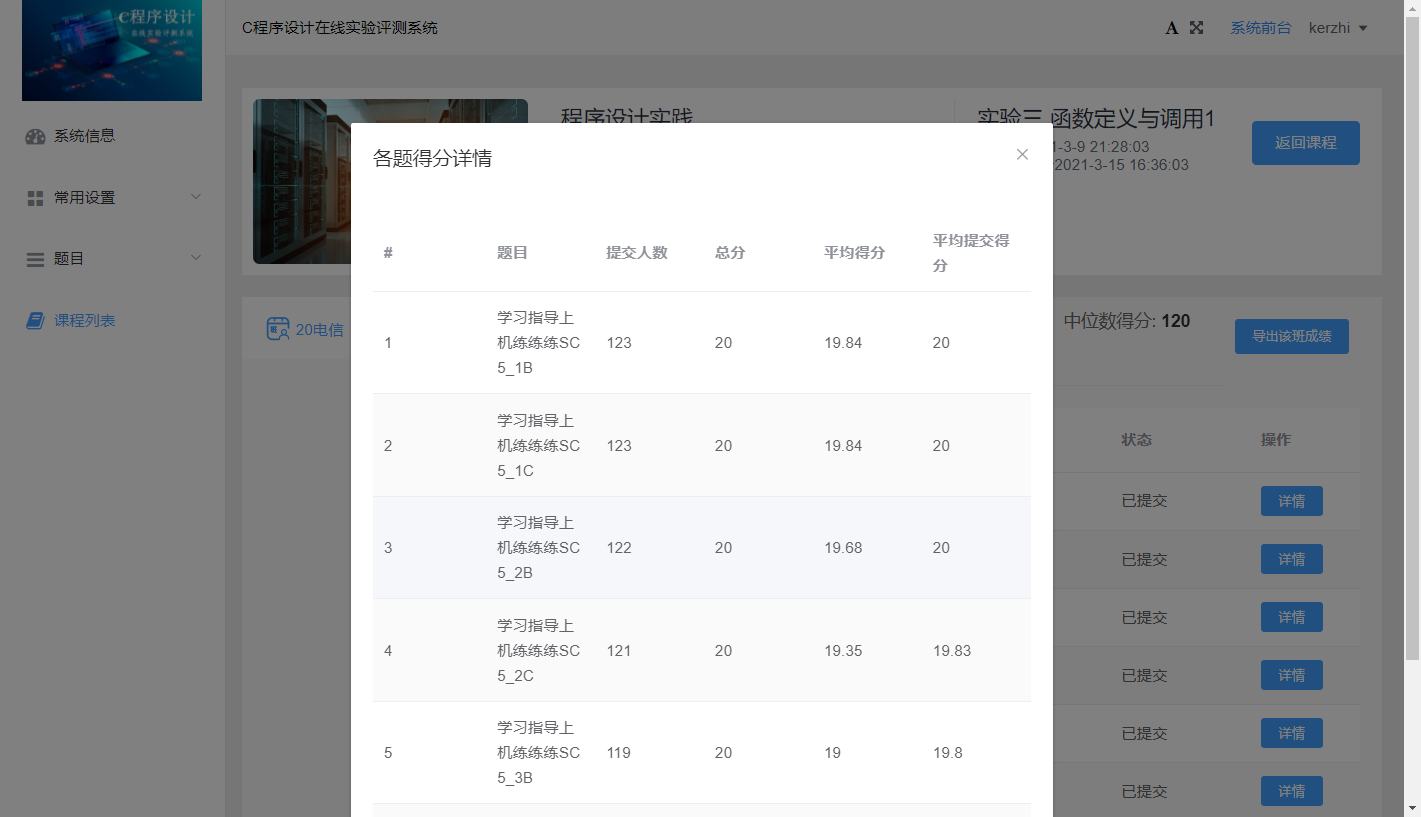Open the 课程列表 sidebar menu item
1421x817 pixels.
(x=85, y=321)
